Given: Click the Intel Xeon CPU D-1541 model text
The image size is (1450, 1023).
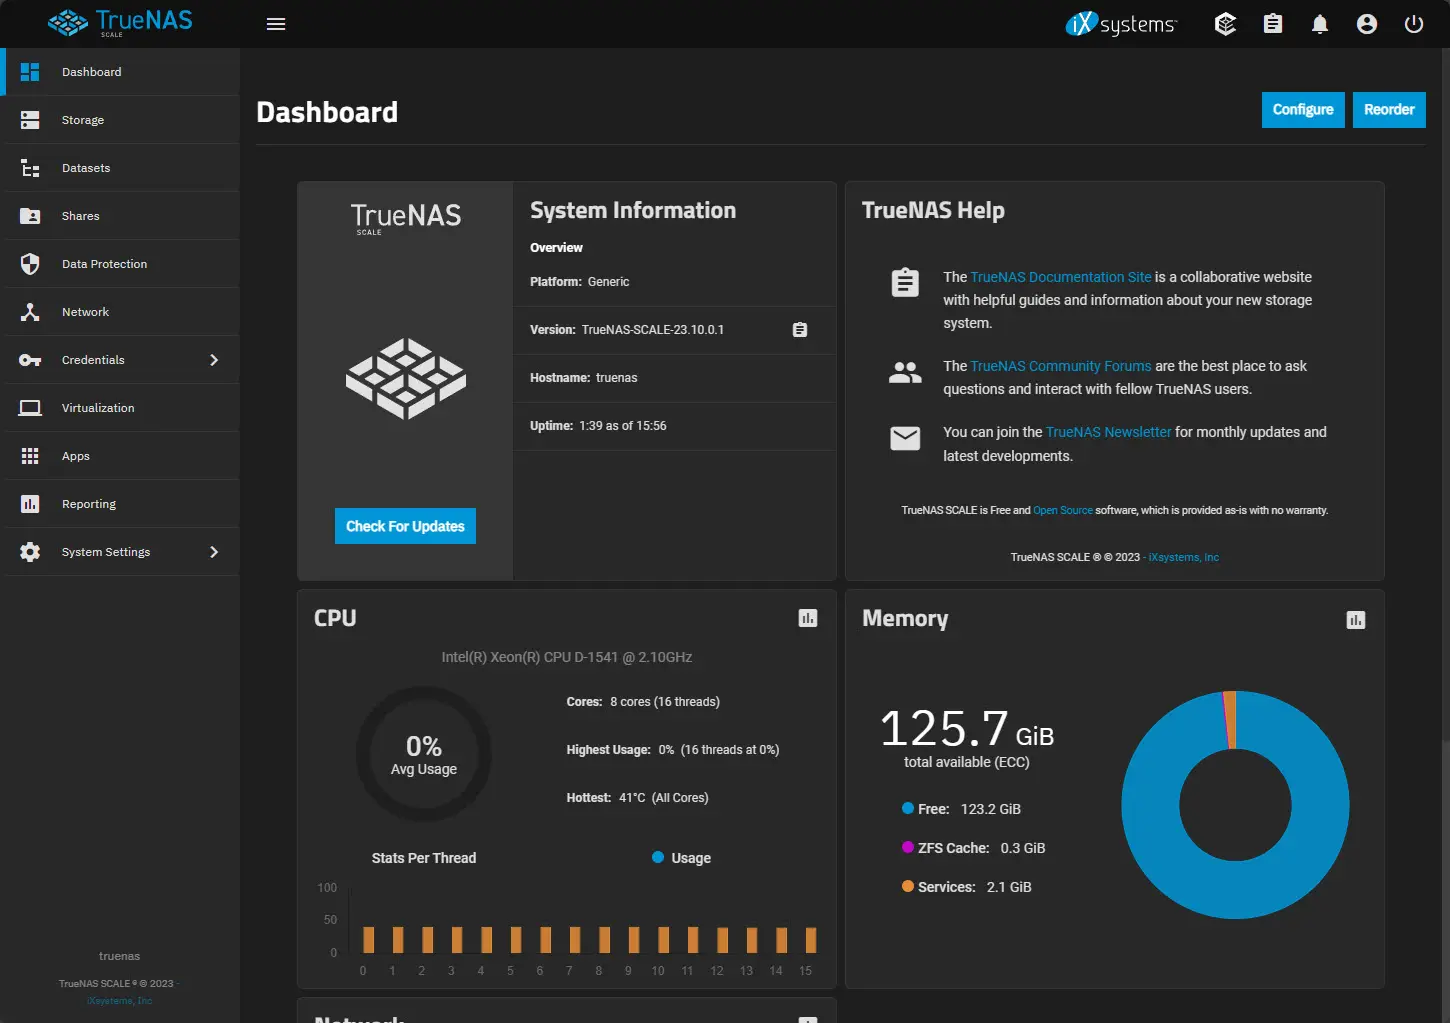Looking at the screenshot, I should (x=567, y=657).
